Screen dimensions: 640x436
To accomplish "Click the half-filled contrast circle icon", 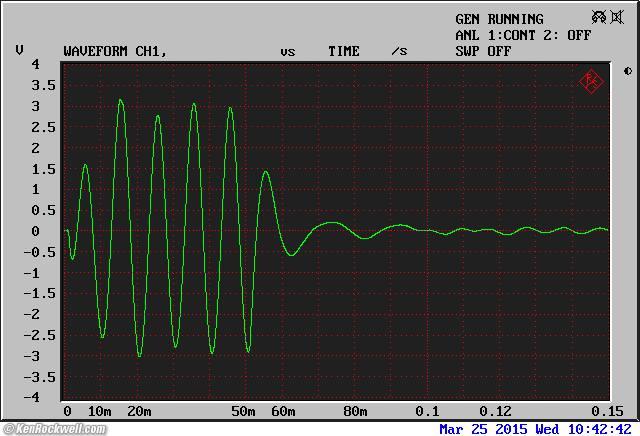I will coord(628,71).
